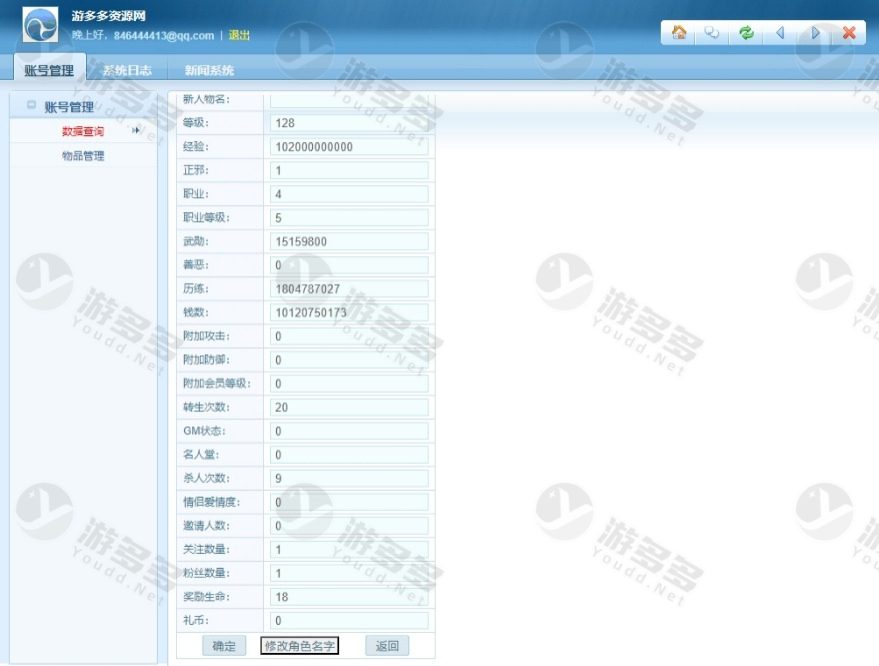Go back using the left arrow icon
Screen dimensions: 879x666
[780, 33]
